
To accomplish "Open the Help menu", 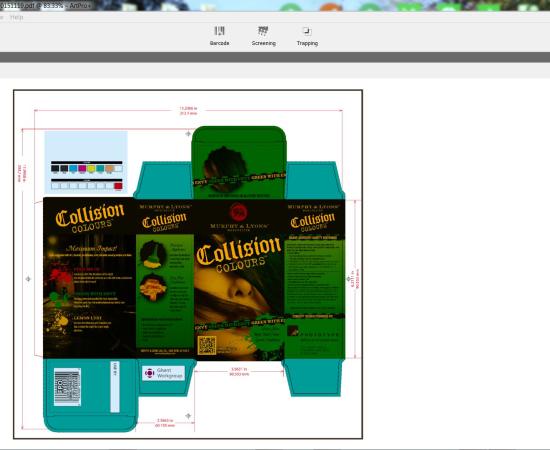I will pos(16,17).
